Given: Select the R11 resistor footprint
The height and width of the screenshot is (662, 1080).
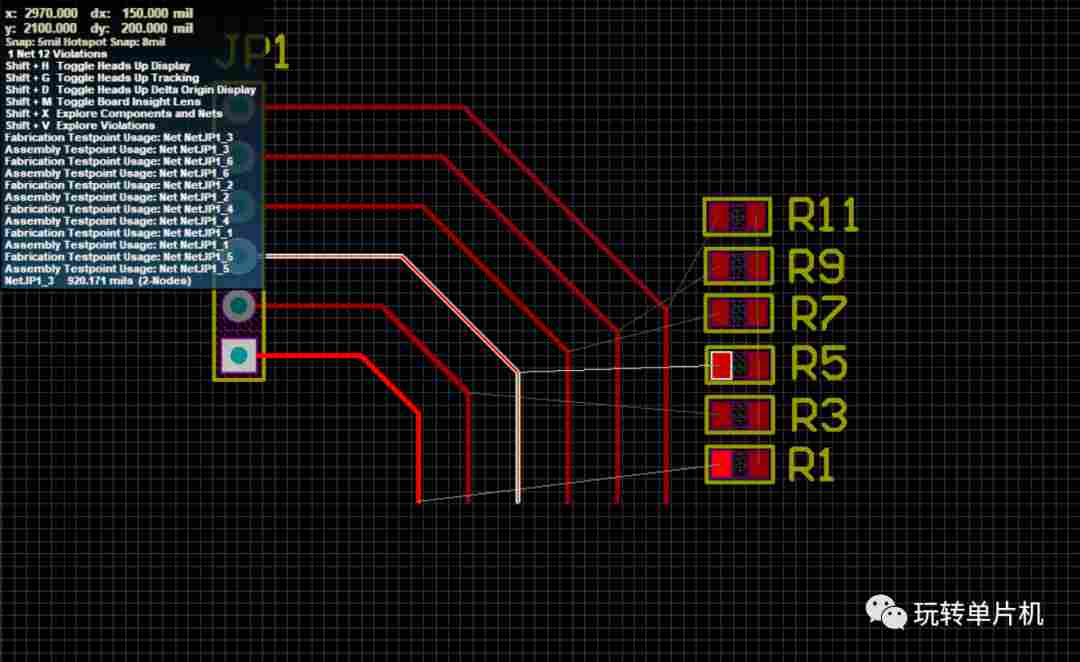Looking at the screenshot, I should point(737,217).
